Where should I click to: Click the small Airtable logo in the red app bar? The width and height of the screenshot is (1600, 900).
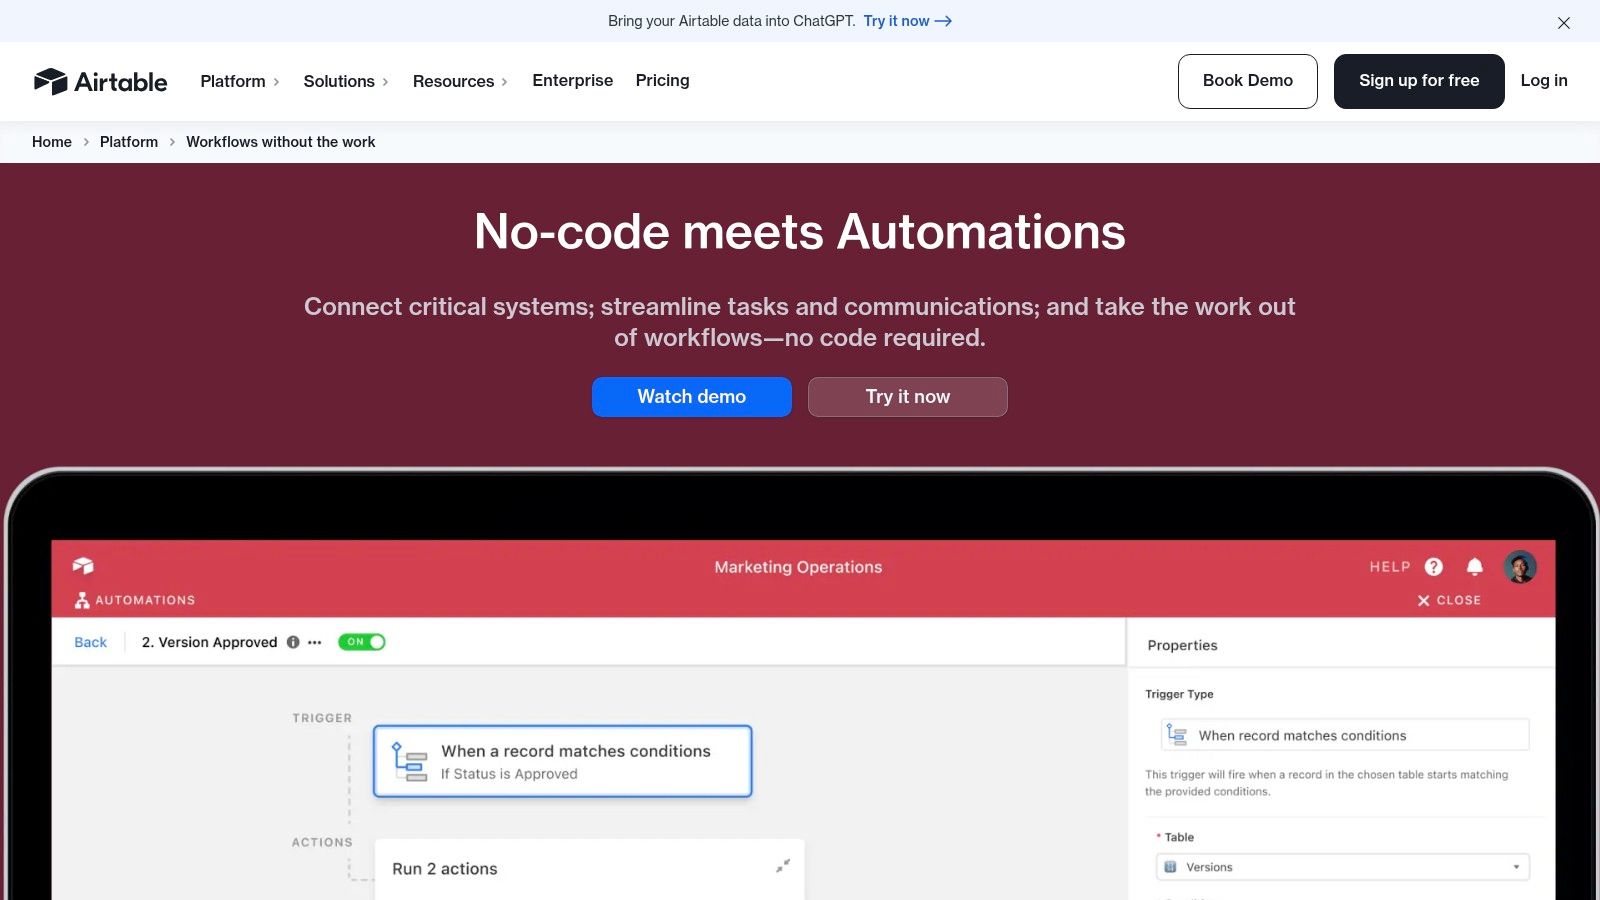(83, 566)
